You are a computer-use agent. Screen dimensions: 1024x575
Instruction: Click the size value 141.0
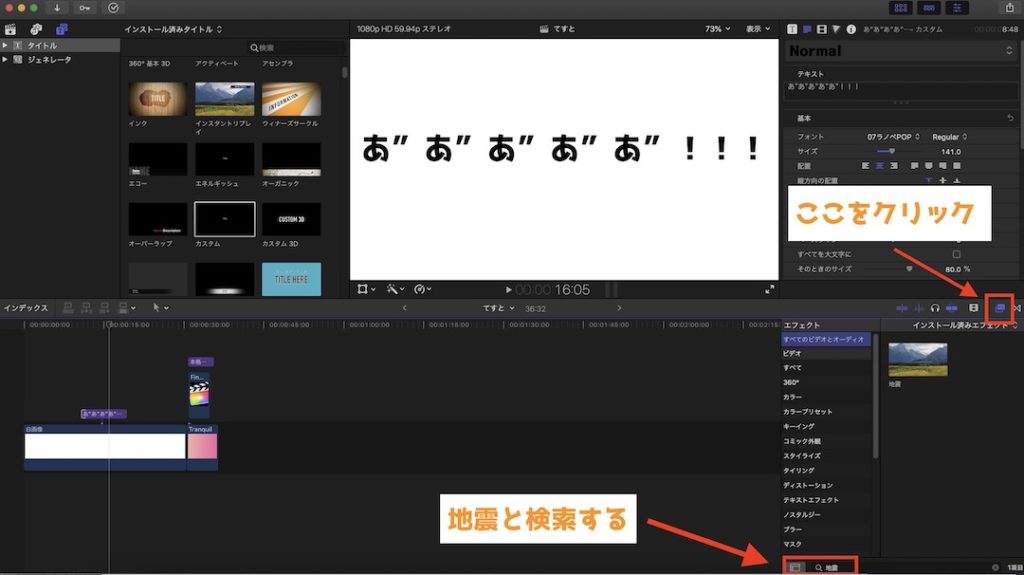click(950, 152)
